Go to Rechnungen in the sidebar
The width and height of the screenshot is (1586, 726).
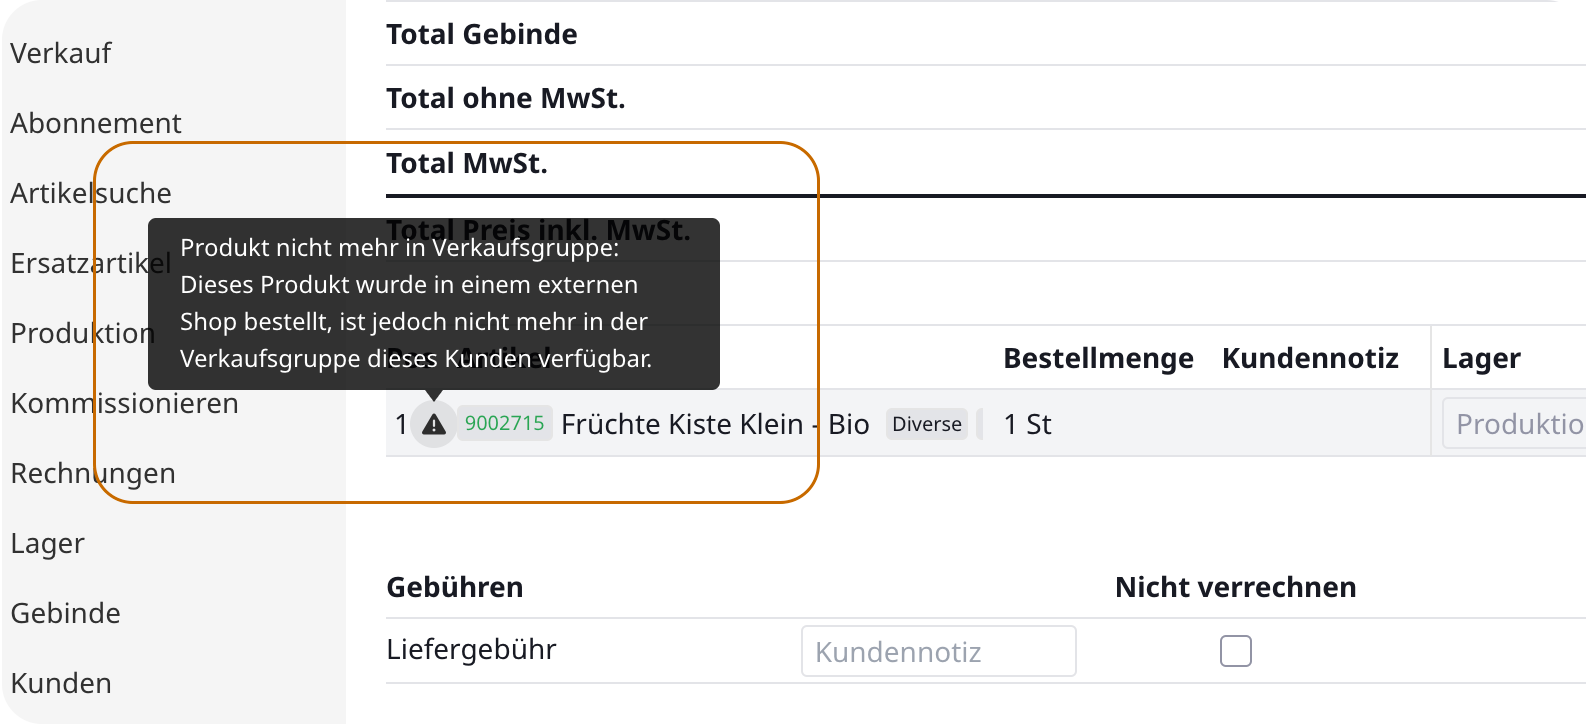point(93,473)
